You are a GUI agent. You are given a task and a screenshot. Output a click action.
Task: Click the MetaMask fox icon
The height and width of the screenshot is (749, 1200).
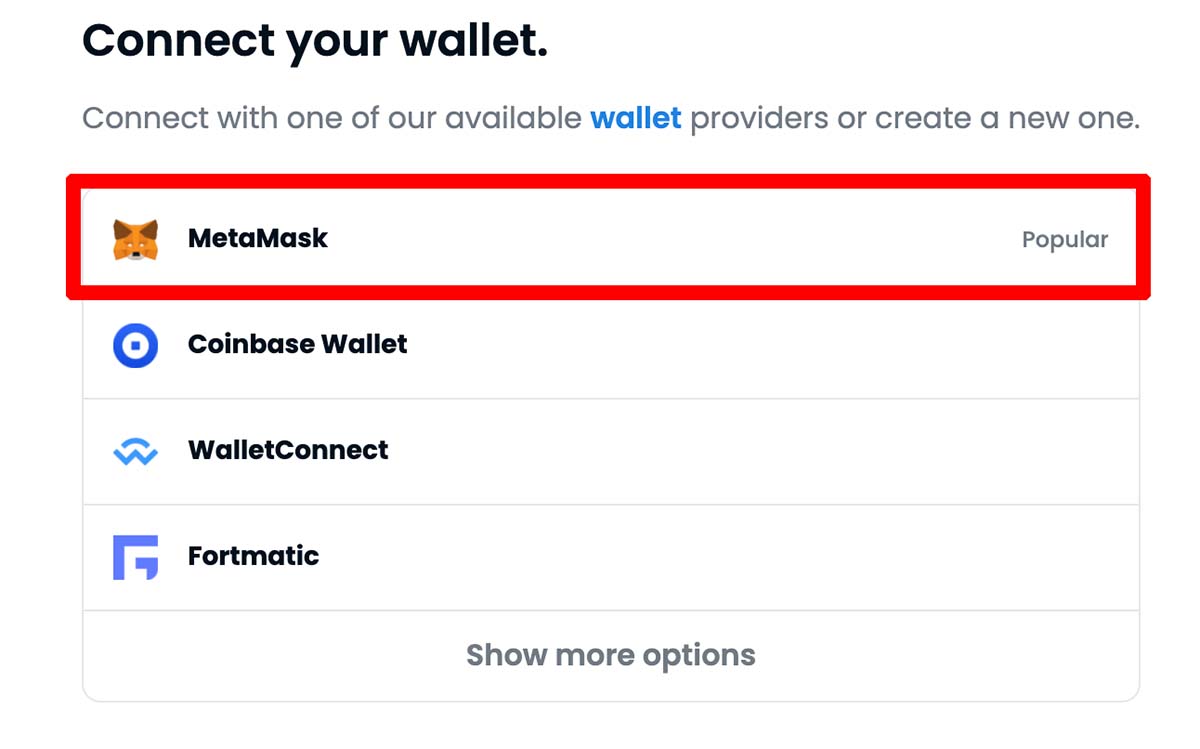[135, 240]
